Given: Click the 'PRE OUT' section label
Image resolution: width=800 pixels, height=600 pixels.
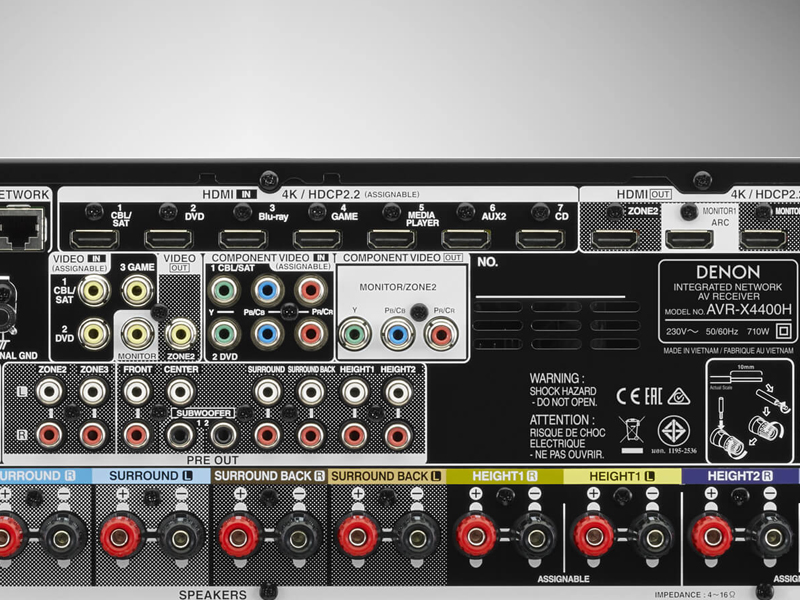Looking at the screenshot, I should coord(212,460).
